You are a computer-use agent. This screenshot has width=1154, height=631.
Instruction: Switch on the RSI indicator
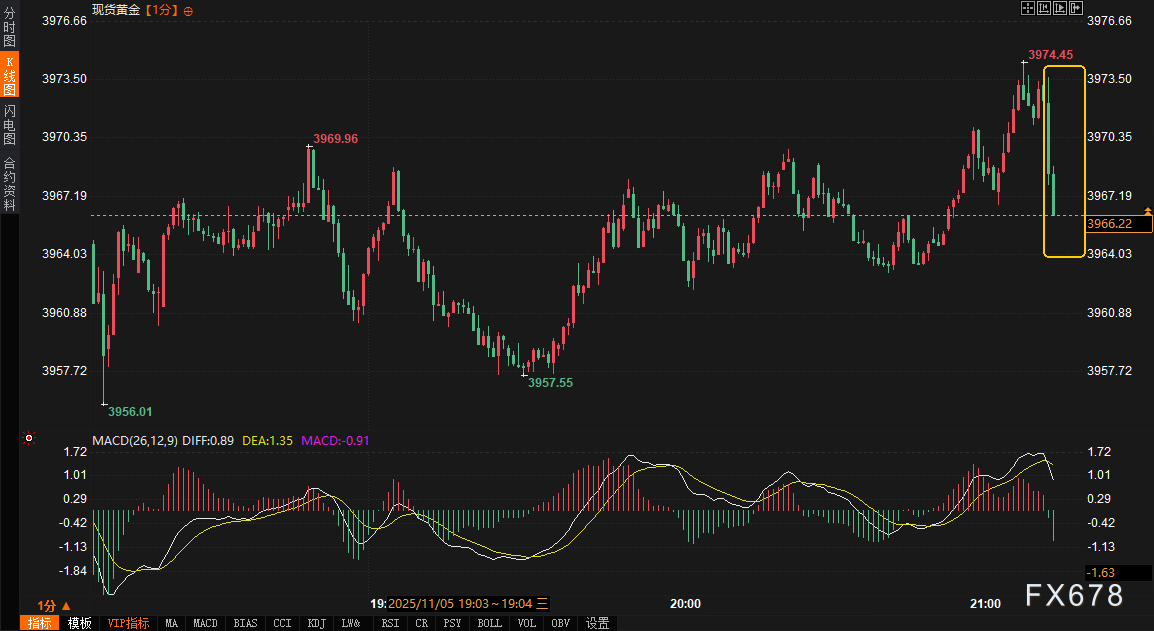click(x=390, y=623)
